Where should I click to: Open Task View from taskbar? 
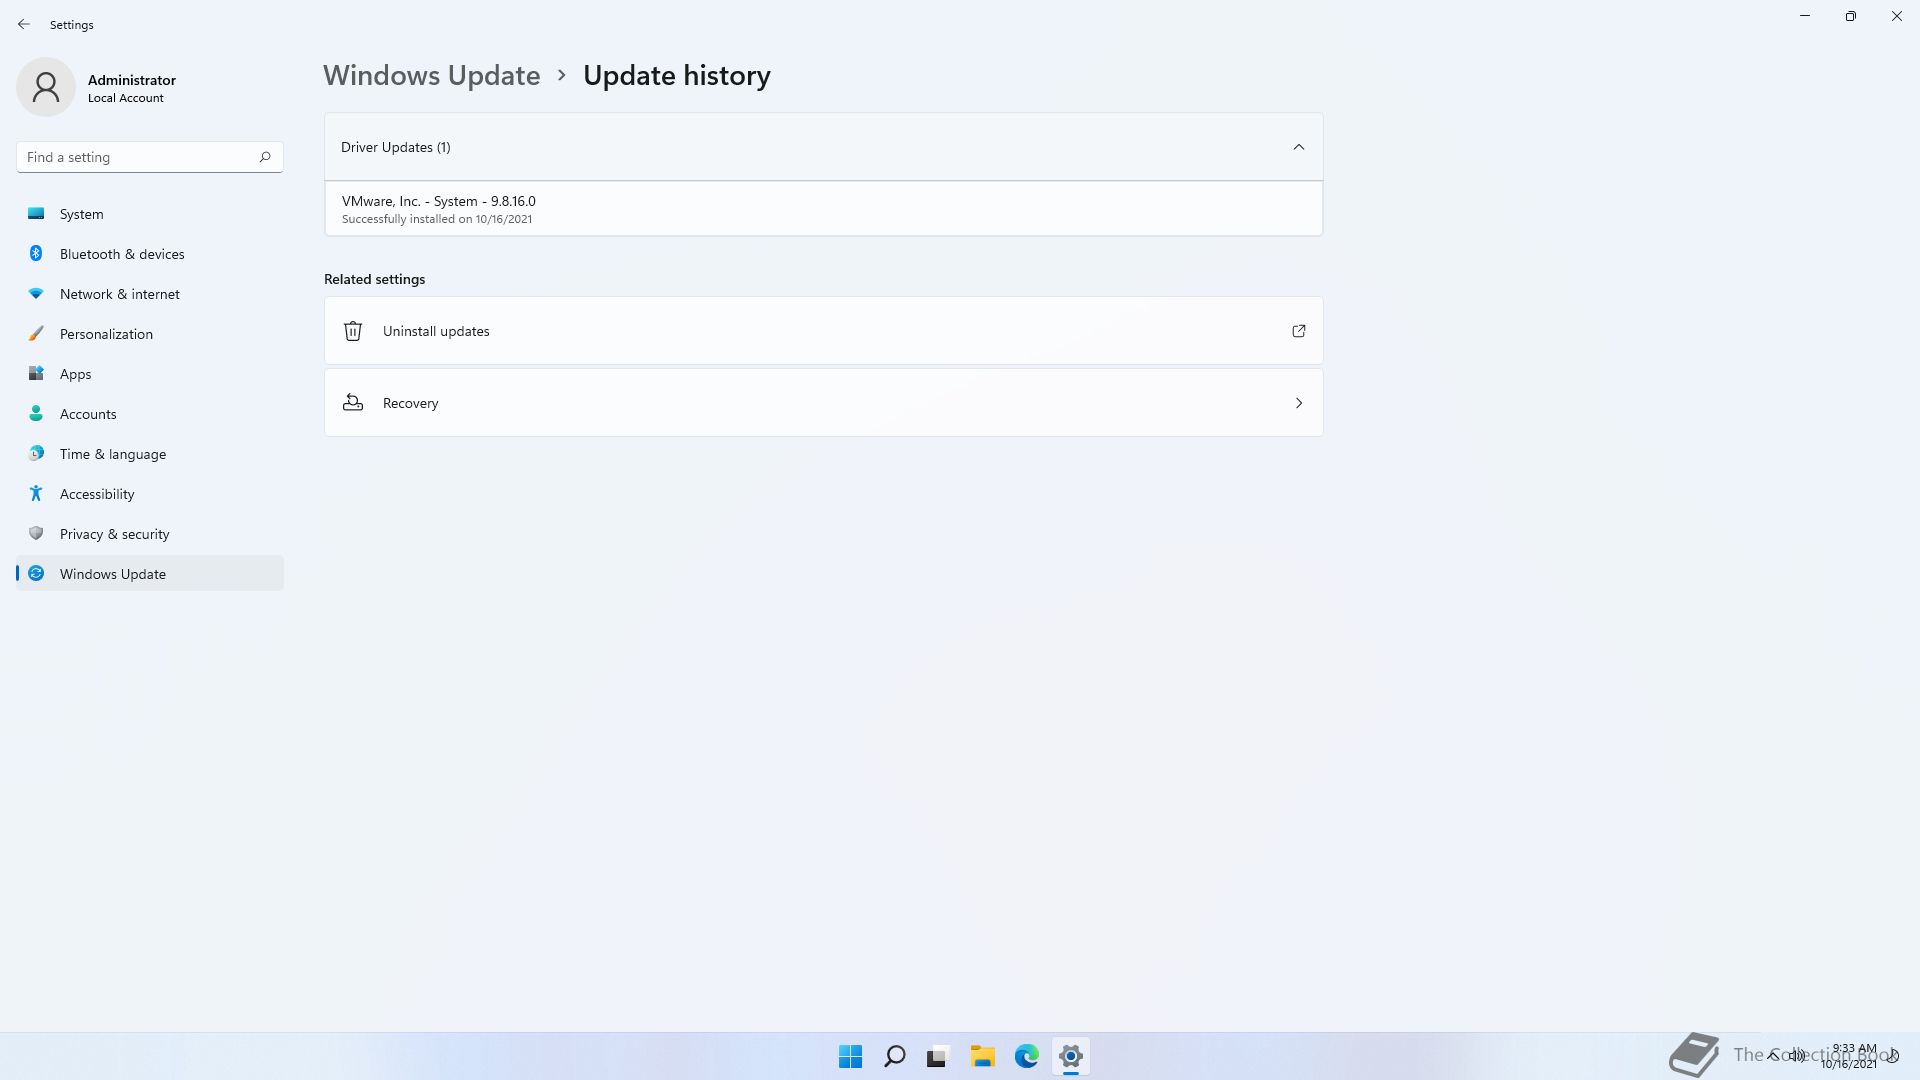938,1056
